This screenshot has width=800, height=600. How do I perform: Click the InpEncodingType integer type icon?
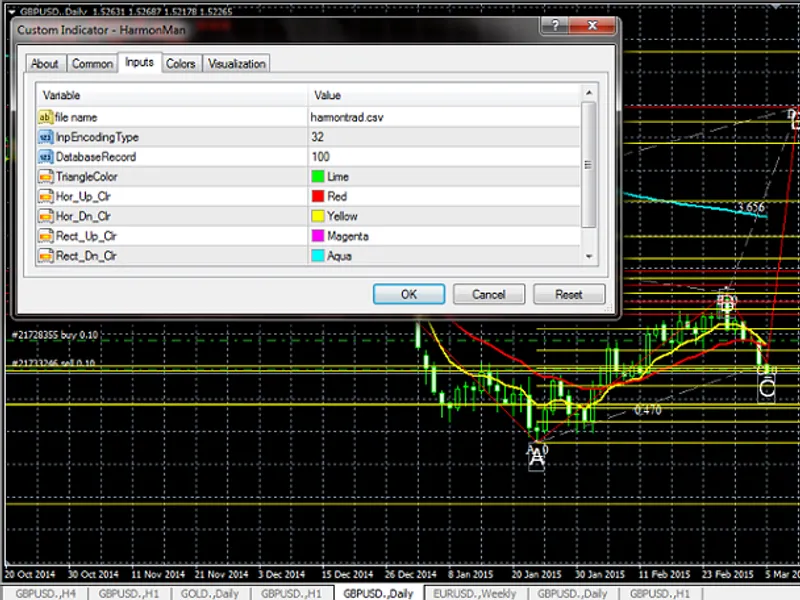click(45, 137)
